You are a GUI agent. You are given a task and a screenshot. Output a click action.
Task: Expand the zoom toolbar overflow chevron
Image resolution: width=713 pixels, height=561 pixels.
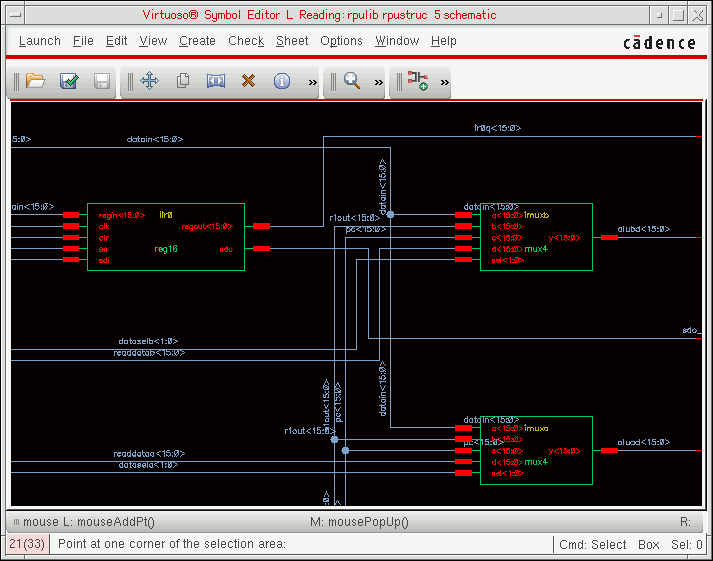378,82
